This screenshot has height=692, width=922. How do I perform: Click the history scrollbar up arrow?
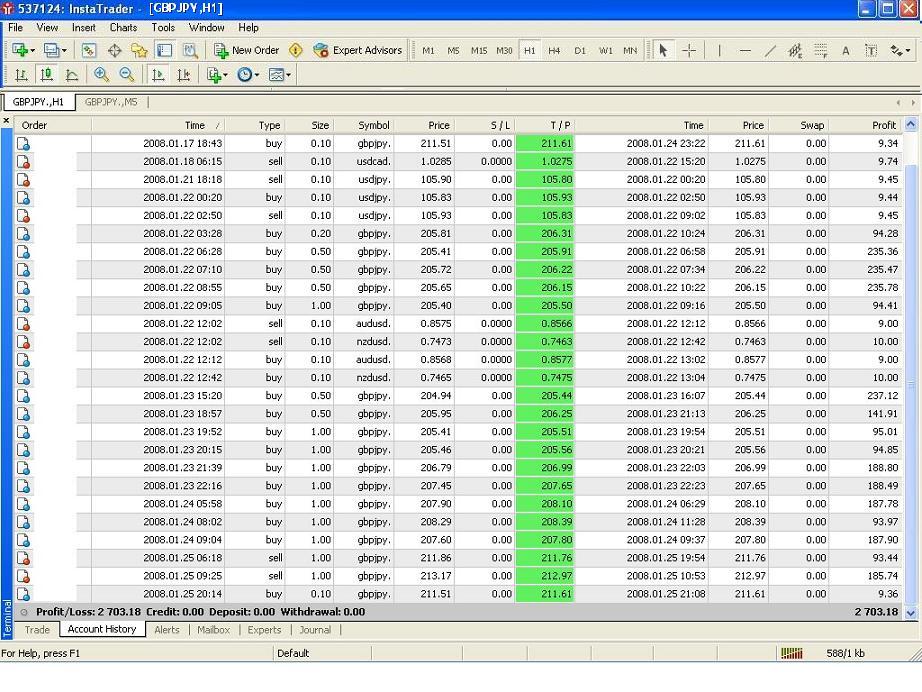coord(911,124)
